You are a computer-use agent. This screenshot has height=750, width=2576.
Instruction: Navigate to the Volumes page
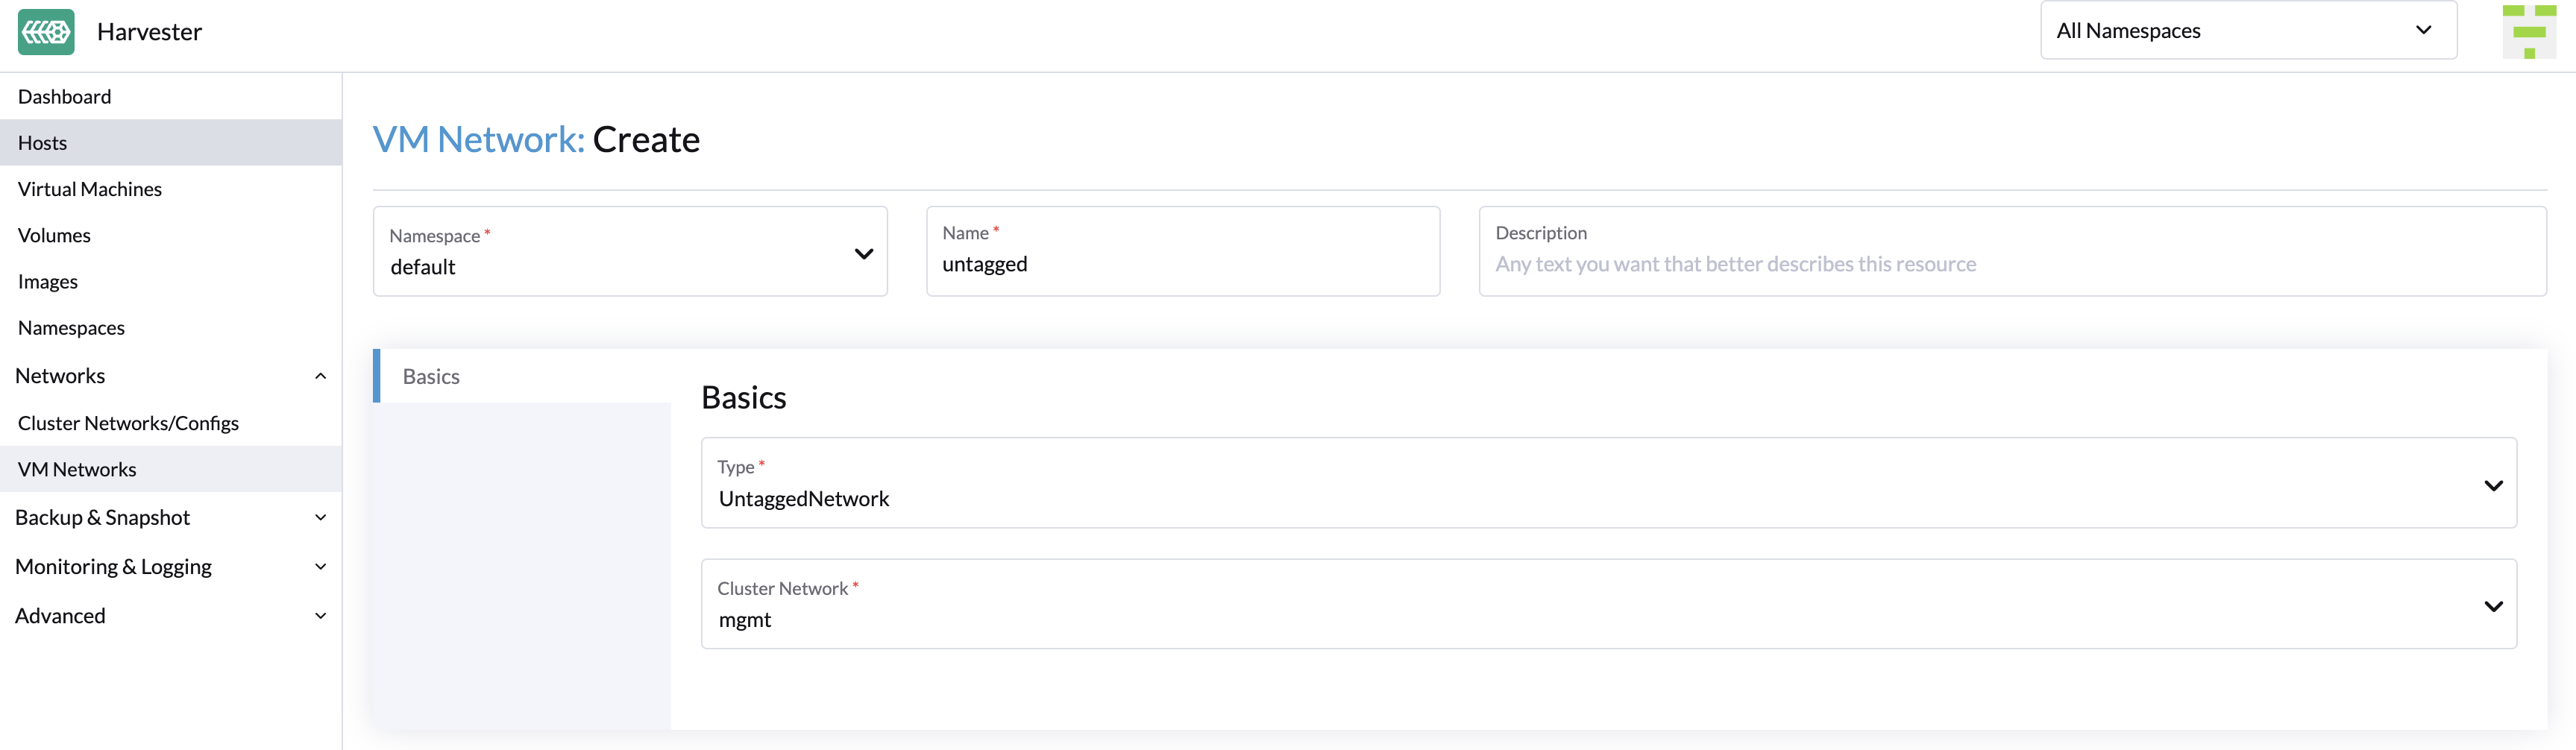(54, 235)
